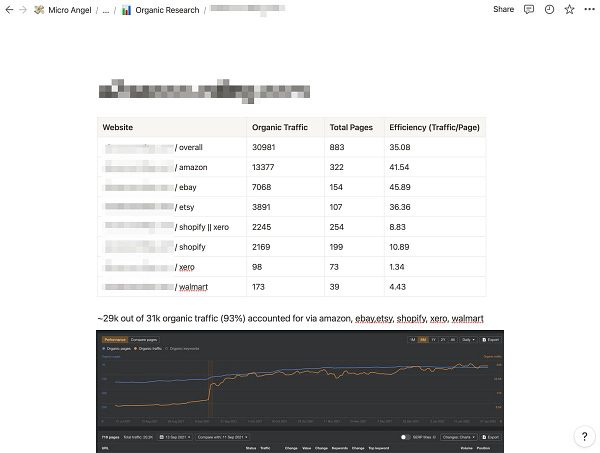Select the 1M time range

[412, 340]
